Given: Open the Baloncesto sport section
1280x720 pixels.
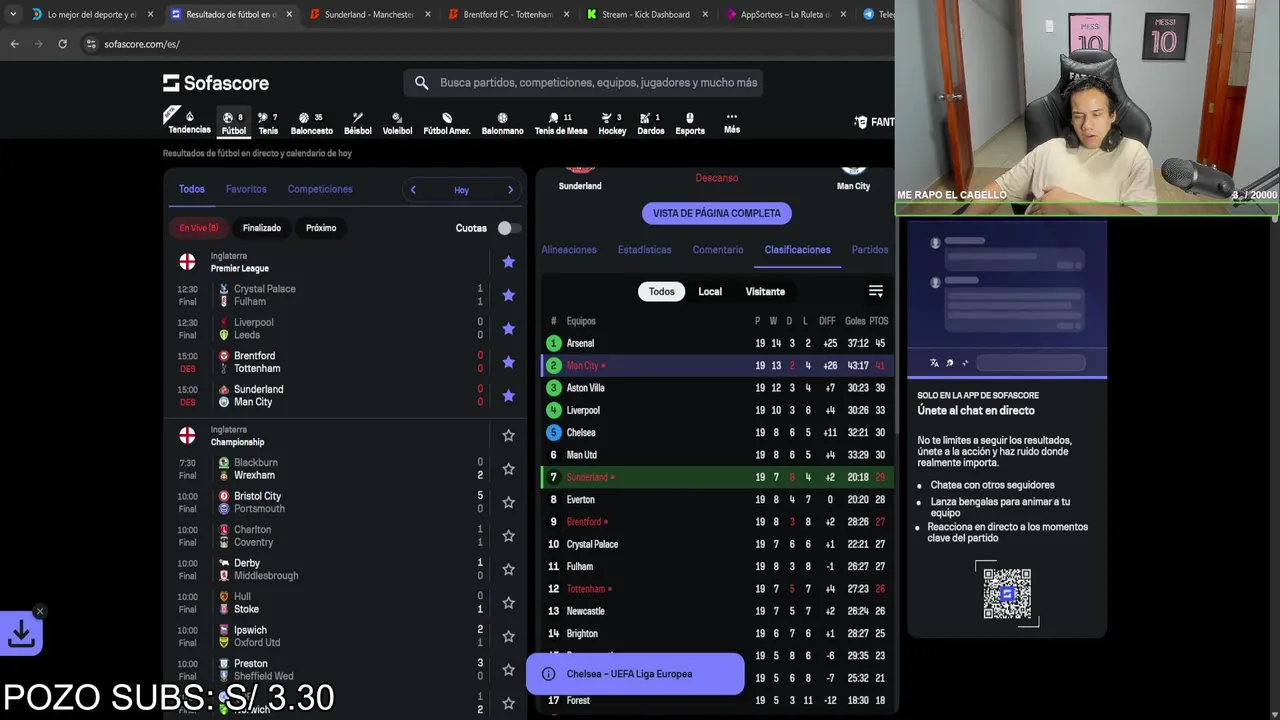Looking at the screenshot, I should (x=312, y=123).
